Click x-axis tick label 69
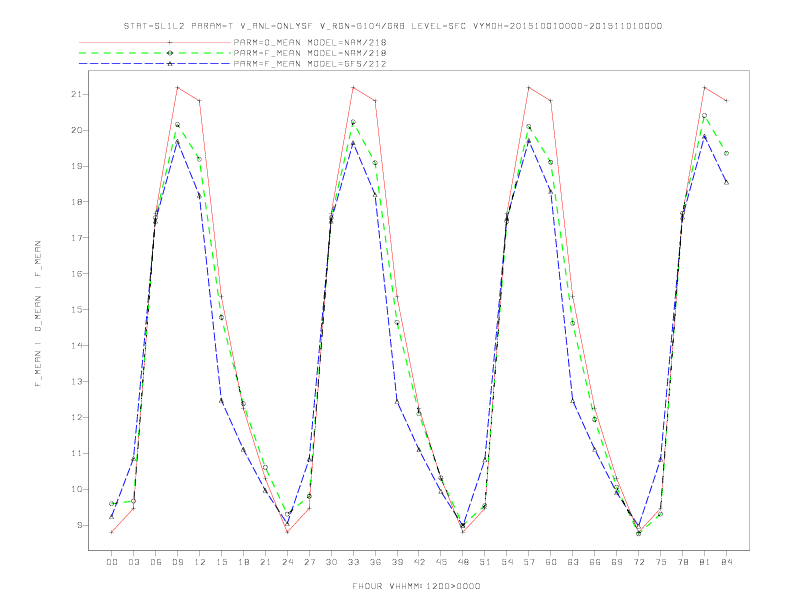This screenshot has height=612, width=792. 617,562
